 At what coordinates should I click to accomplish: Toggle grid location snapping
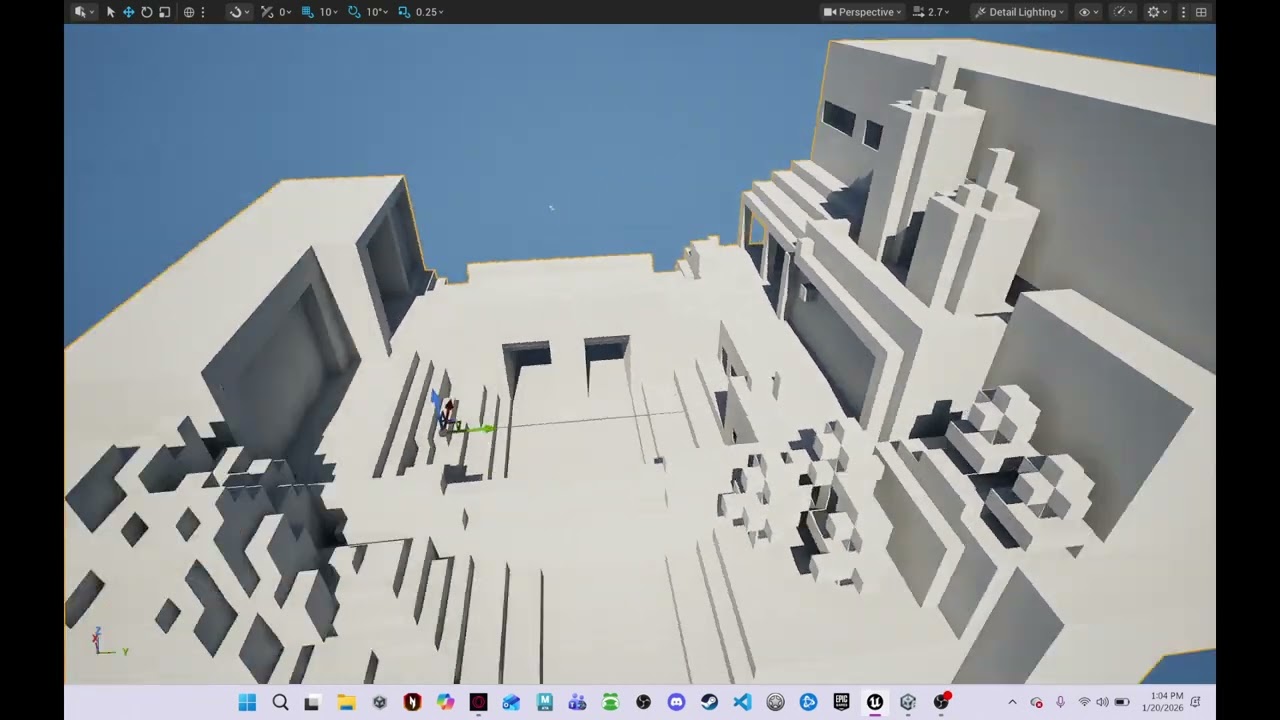308,12
